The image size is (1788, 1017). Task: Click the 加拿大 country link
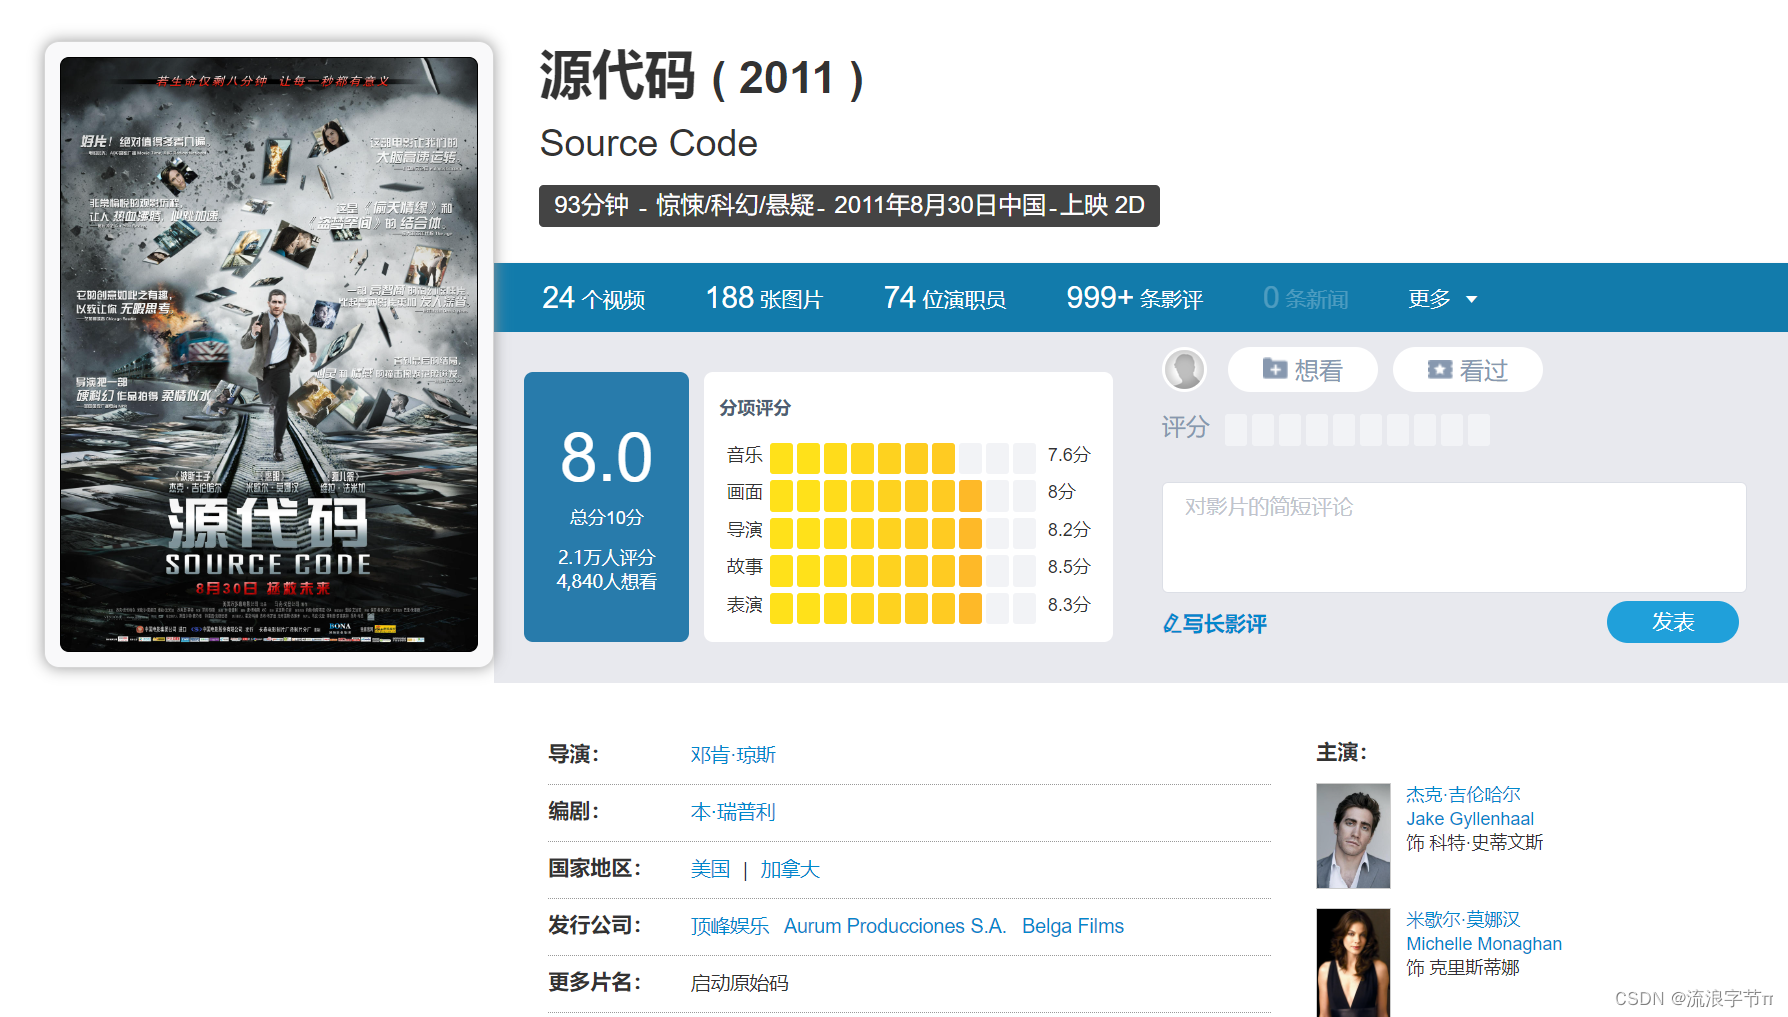(x=790, y=869)
